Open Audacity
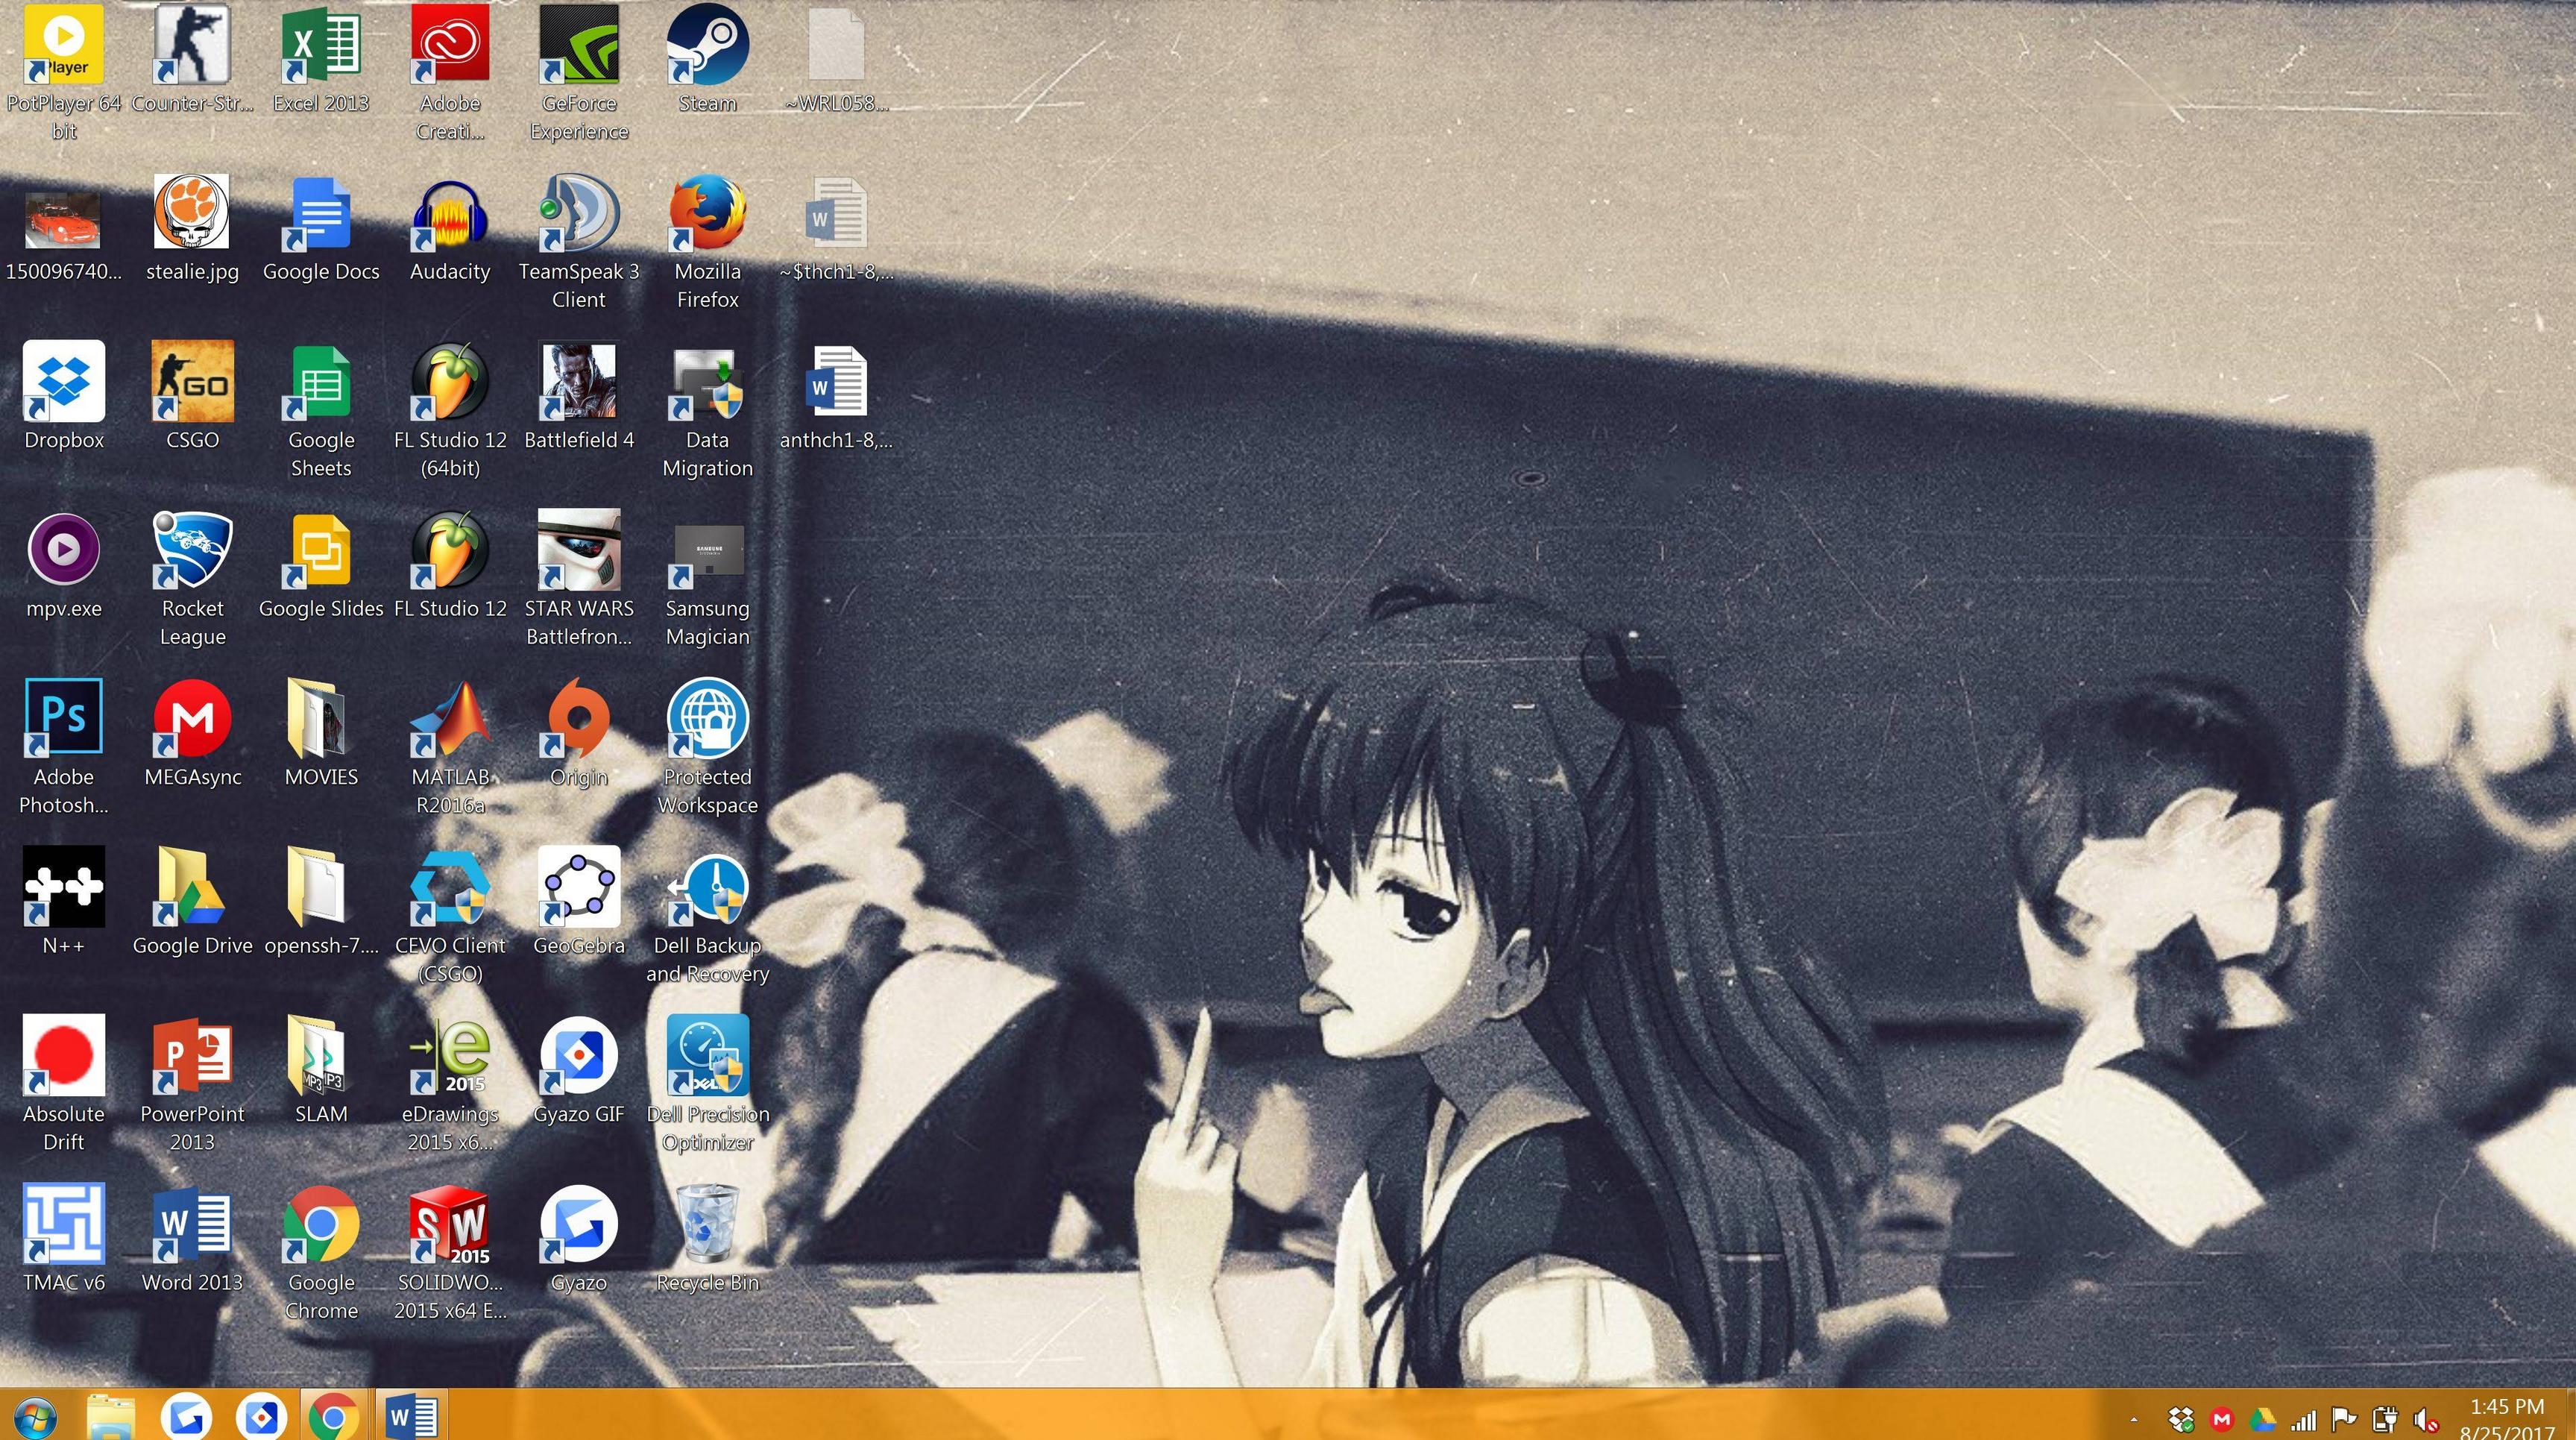2576x1440 pixels. pyautogui.click(x=450, y=215)
